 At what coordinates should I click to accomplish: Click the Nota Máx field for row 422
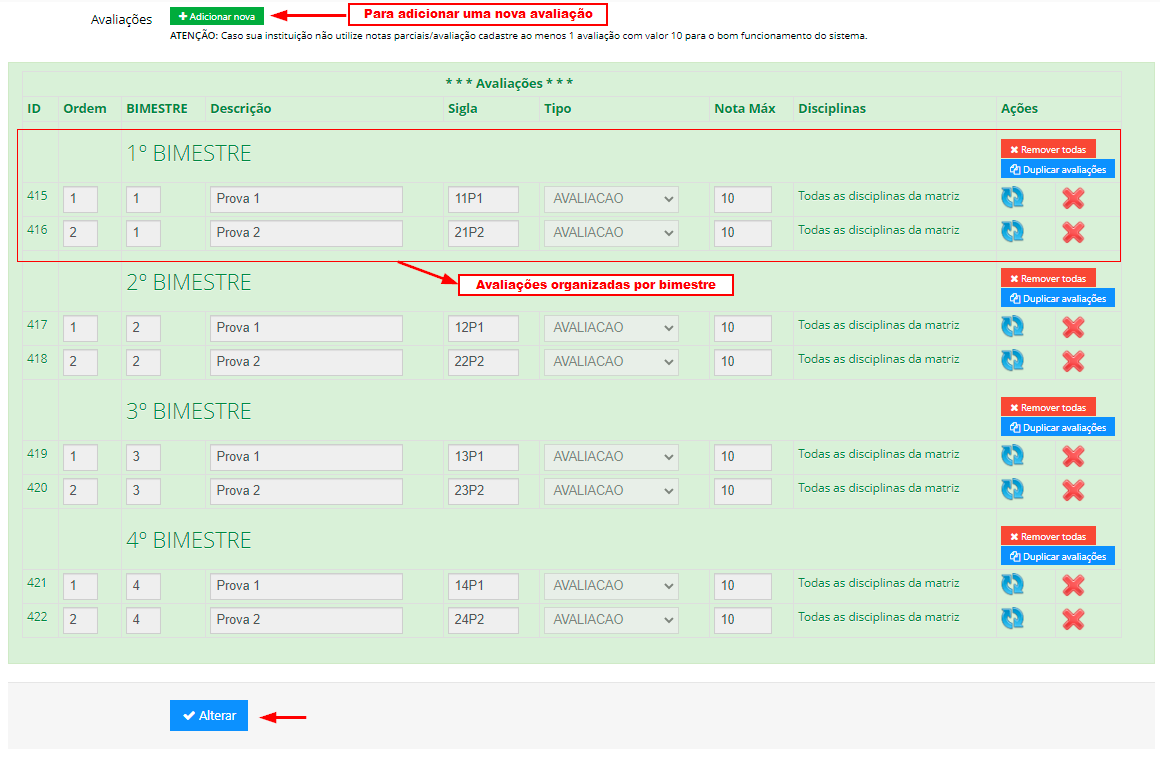(x=742, y=620)
